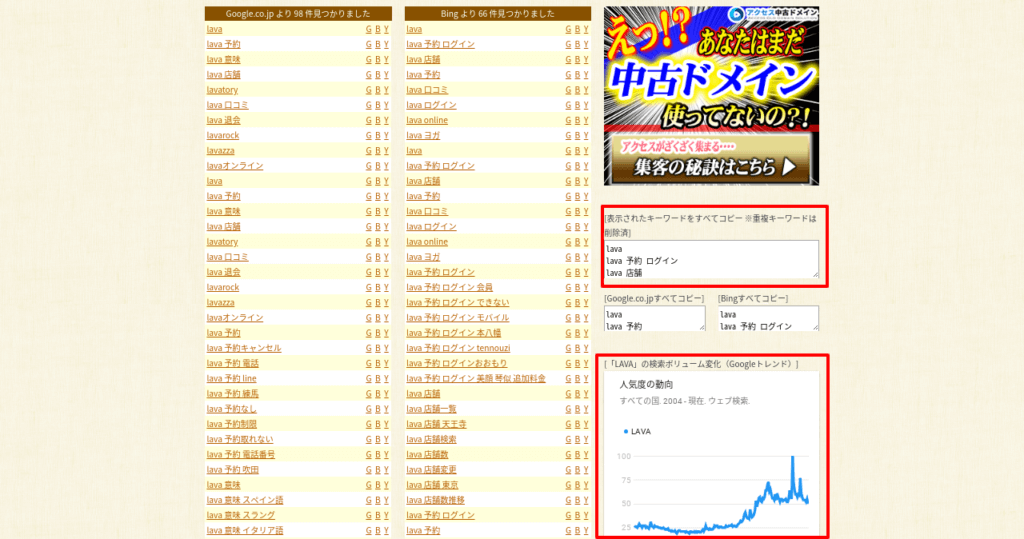This screenshot has width=1024, height=539.
Task: Open the 'lava 店舗一覧' keyword link
Action: click(431, 409)
